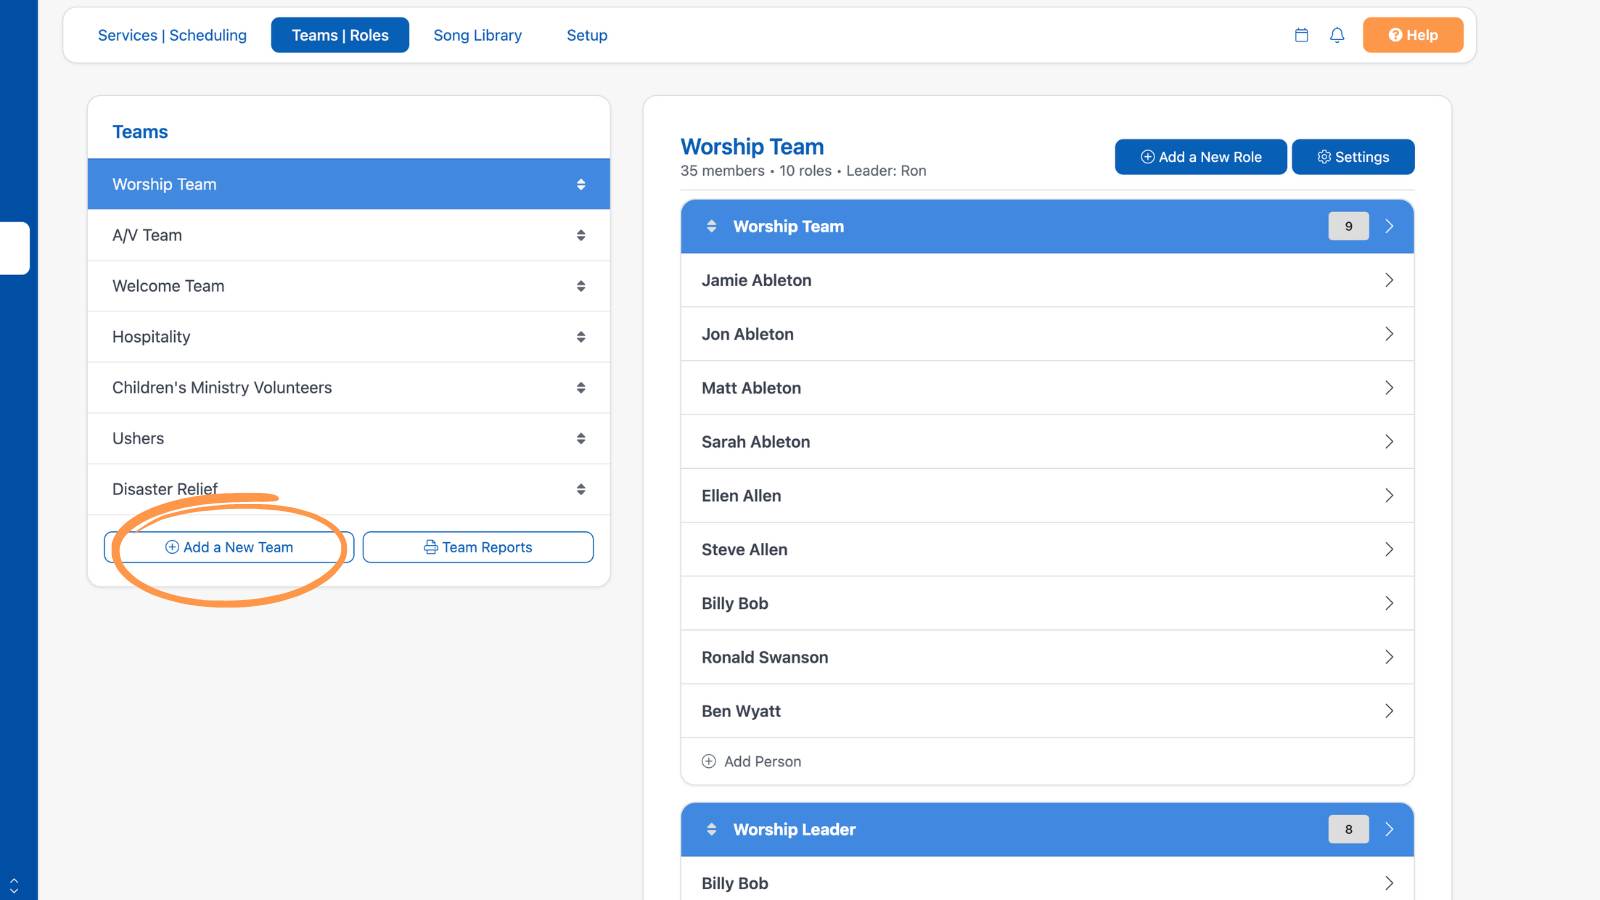Click the sort handle on Welcome Team row
Screen dimensions: 1600x900
pos(581,286)
